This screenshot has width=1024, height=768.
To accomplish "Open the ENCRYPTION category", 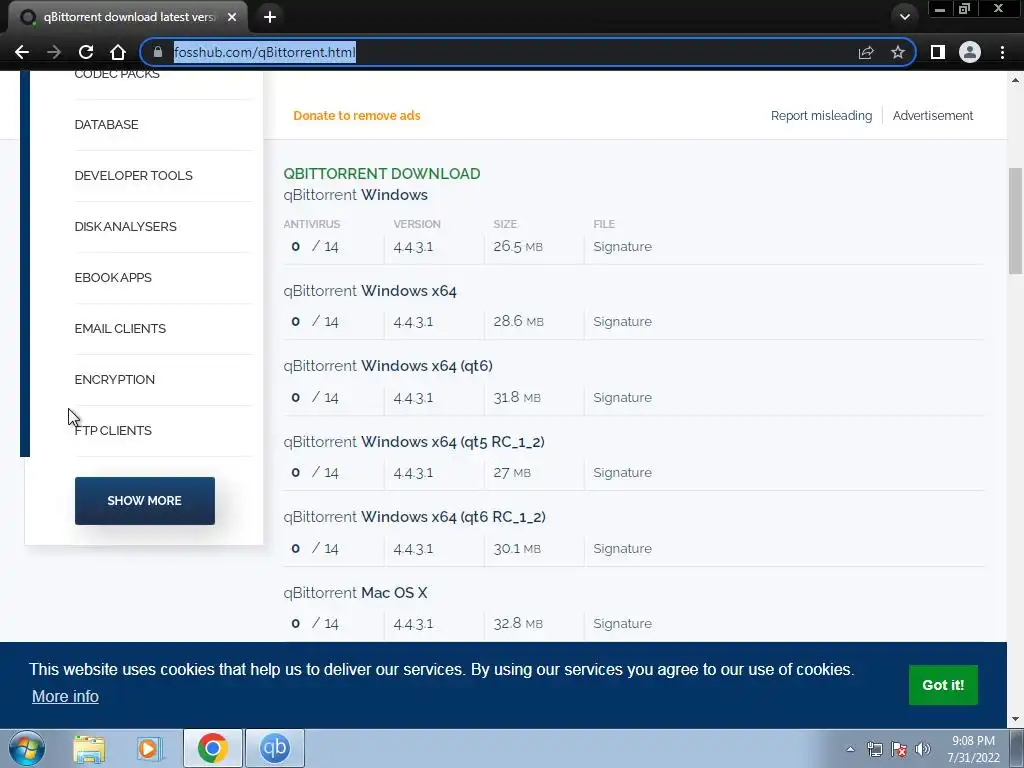I will [114, 379].
